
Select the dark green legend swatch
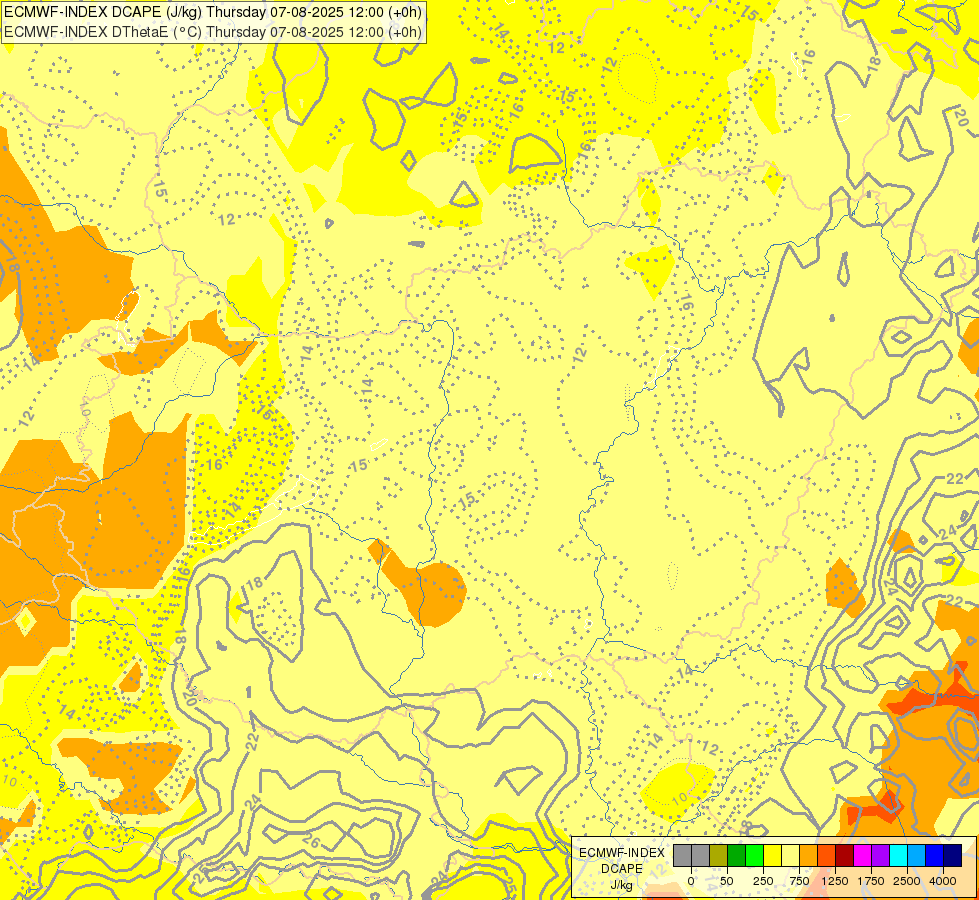(737, 855)
